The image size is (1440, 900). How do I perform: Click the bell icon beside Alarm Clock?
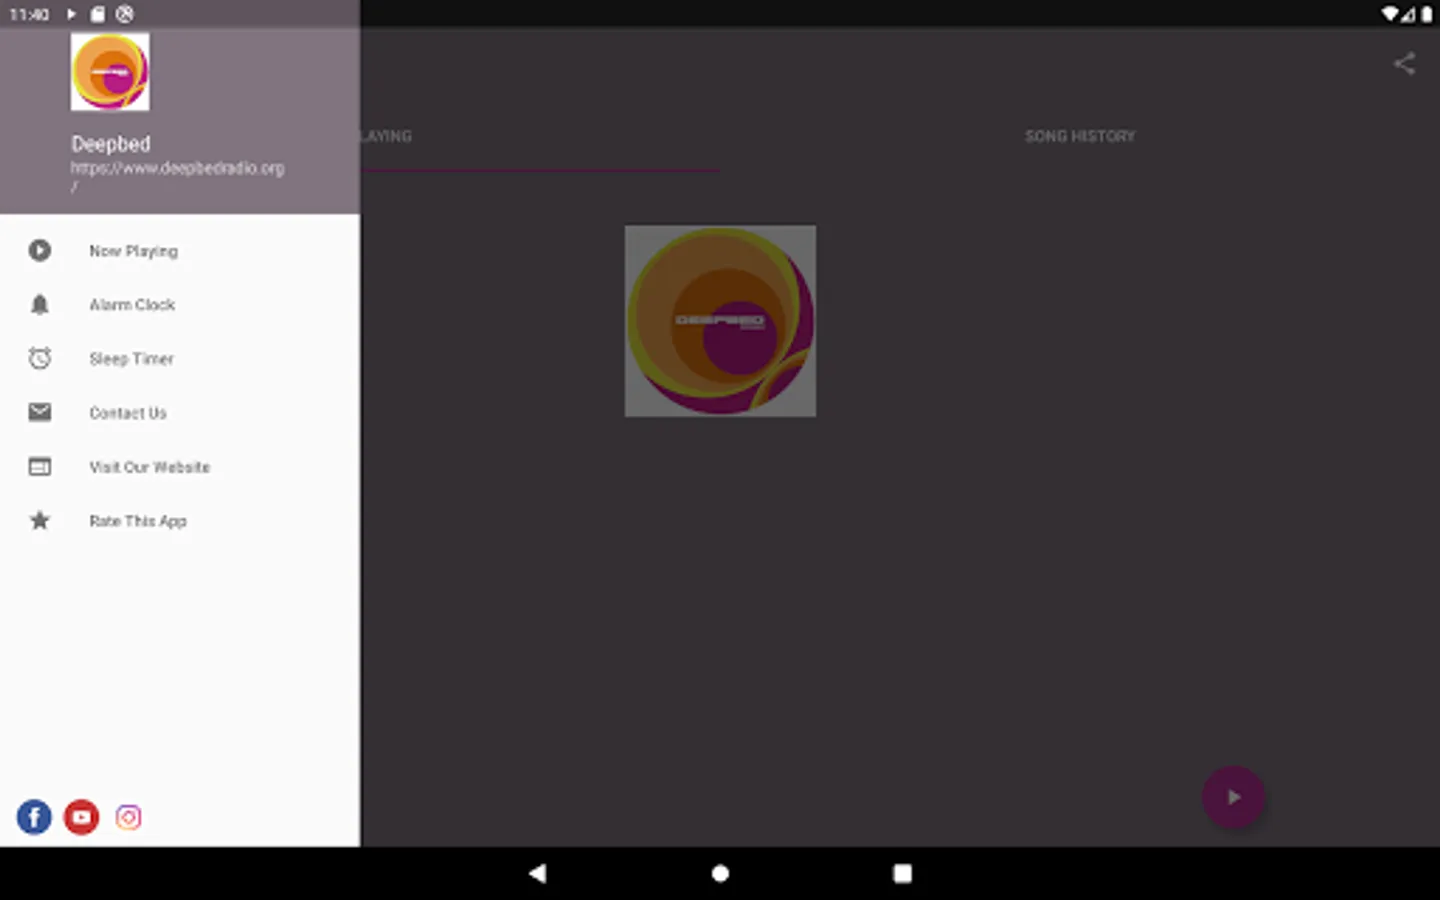40,305
